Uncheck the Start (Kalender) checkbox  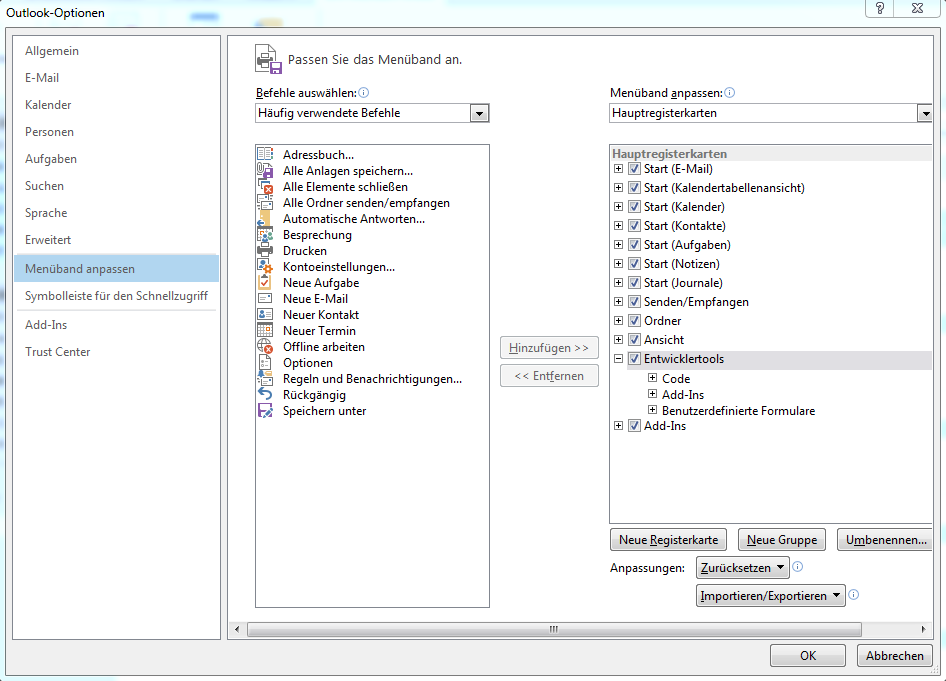tap(634, 207)
